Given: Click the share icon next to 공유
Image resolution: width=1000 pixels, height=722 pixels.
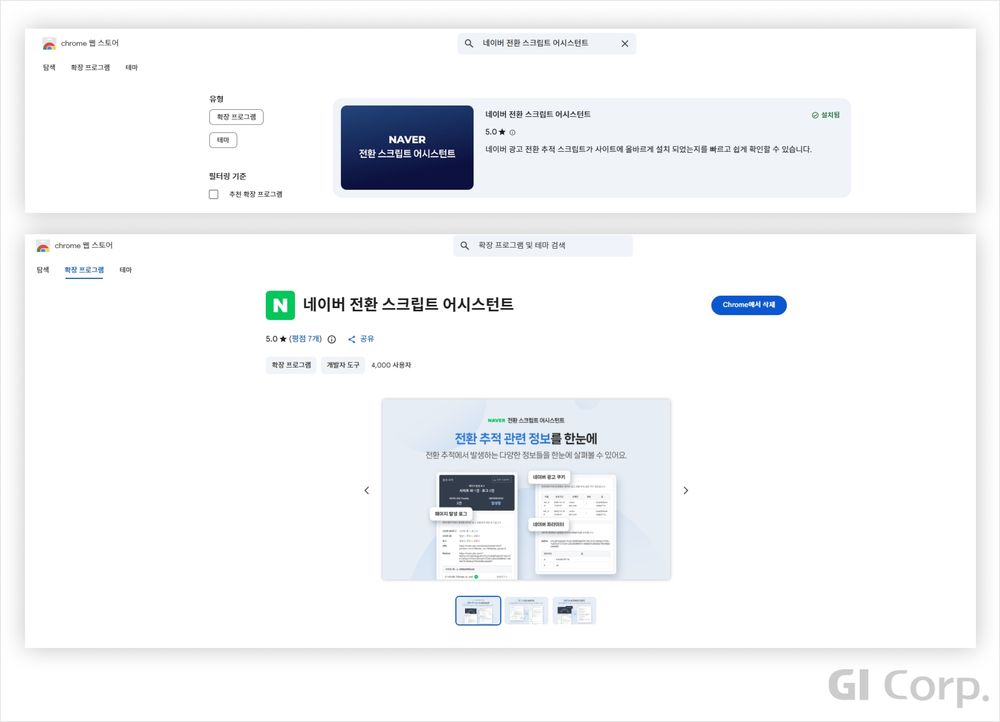Looking at the screenshot, I should pyautogui.click(x=351, y=339).
